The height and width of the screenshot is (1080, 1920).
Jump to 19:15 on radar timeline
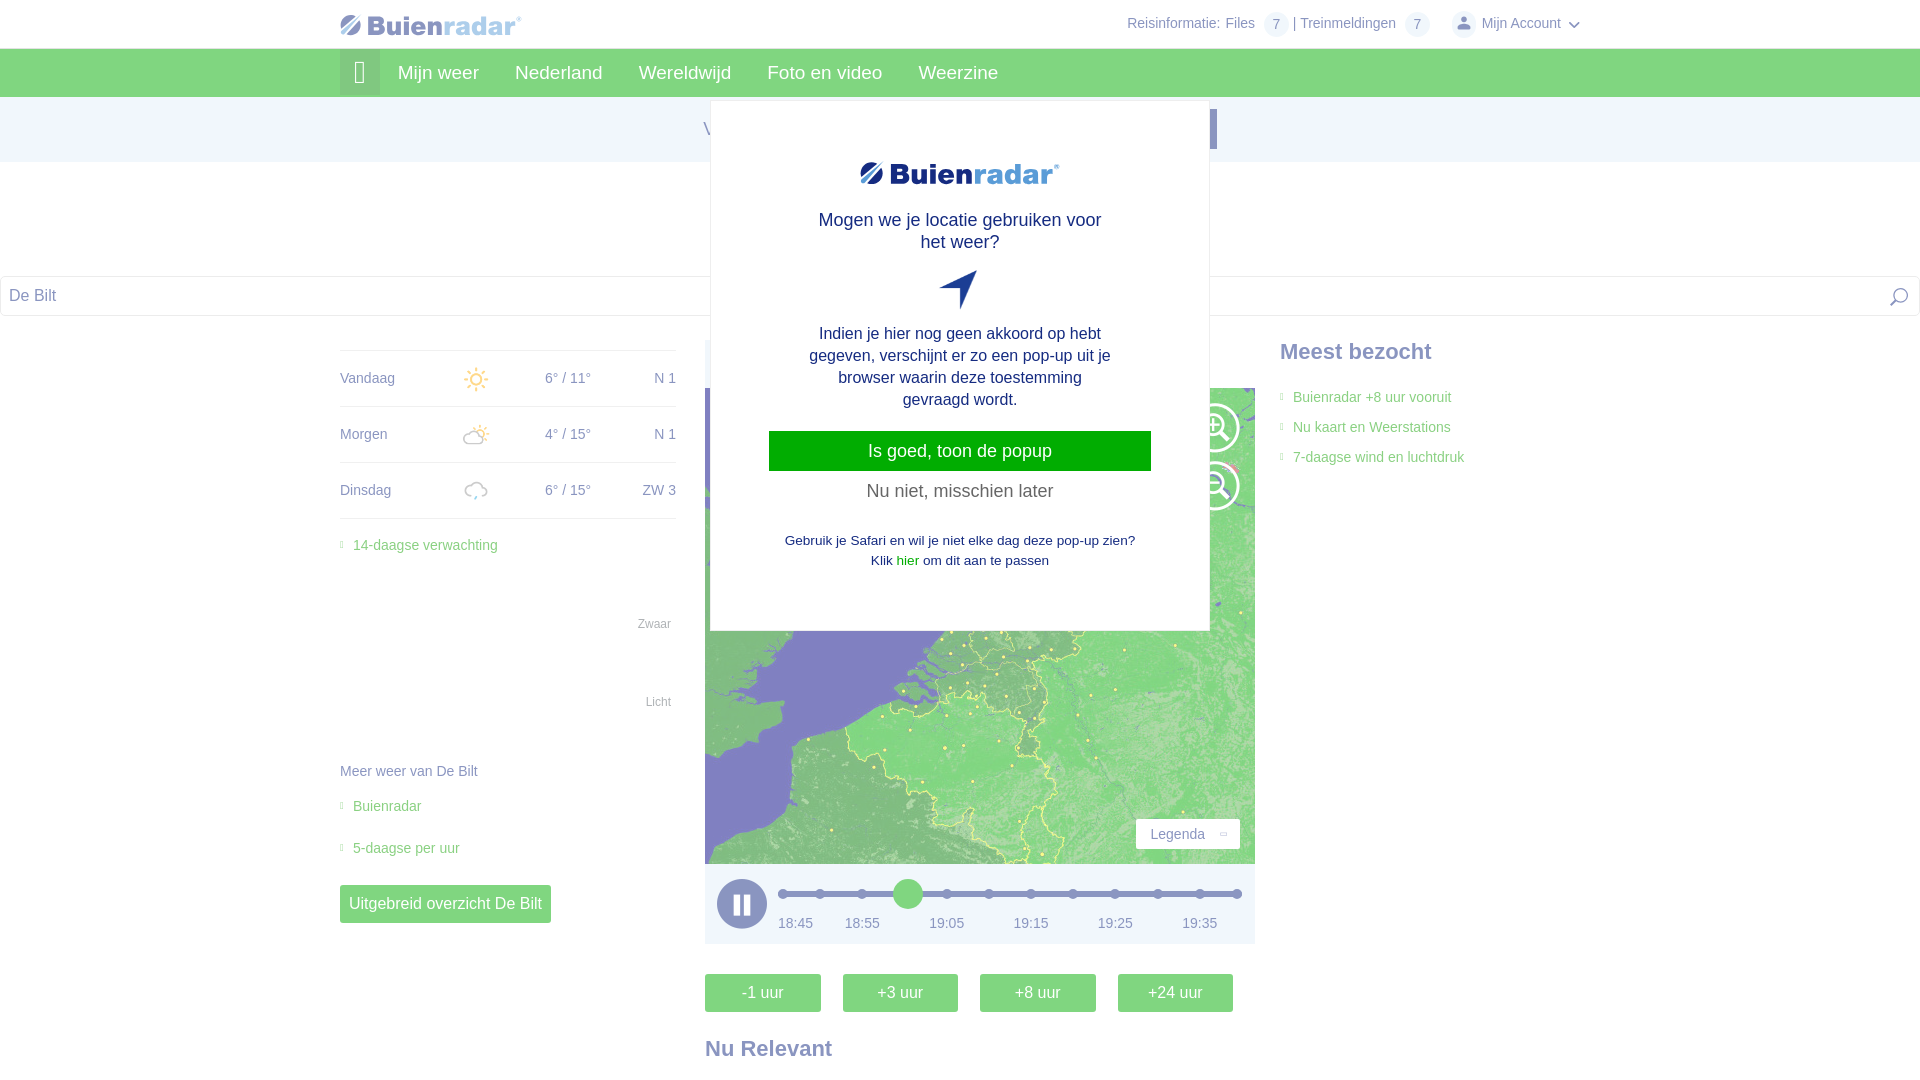click(x=1031, y=923)
